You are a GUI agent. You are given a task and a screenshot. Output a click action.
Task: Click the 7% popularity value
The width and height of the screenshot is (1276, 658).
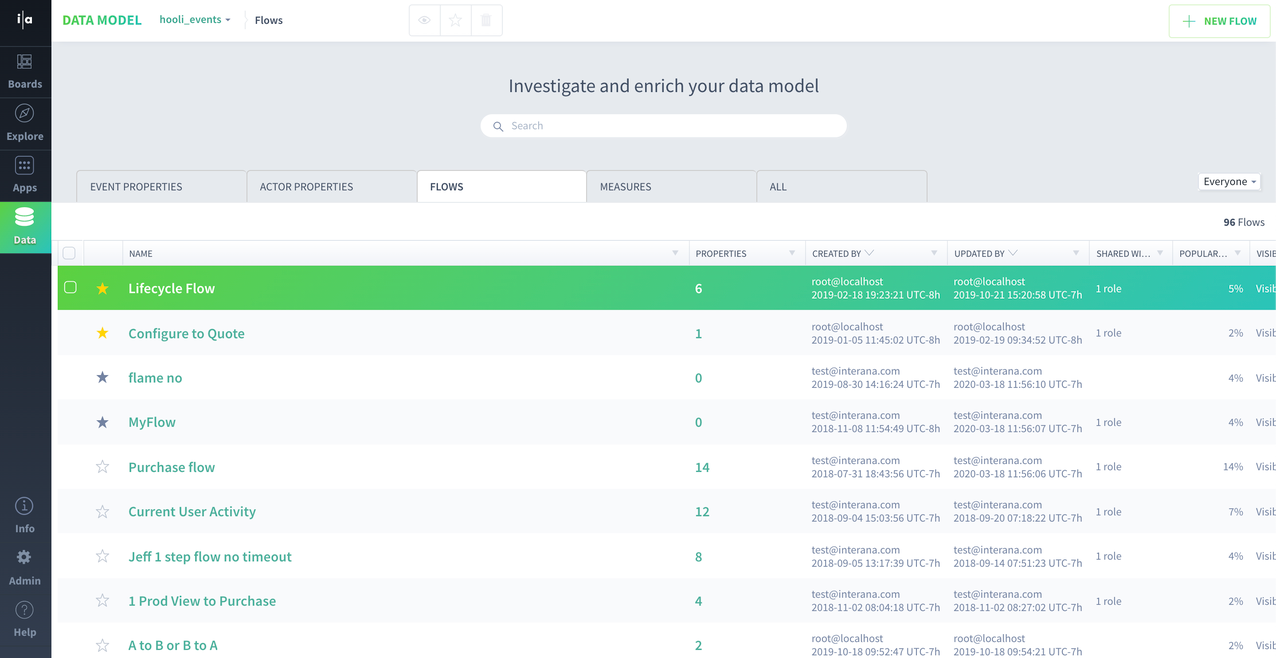coord(1236,512)
